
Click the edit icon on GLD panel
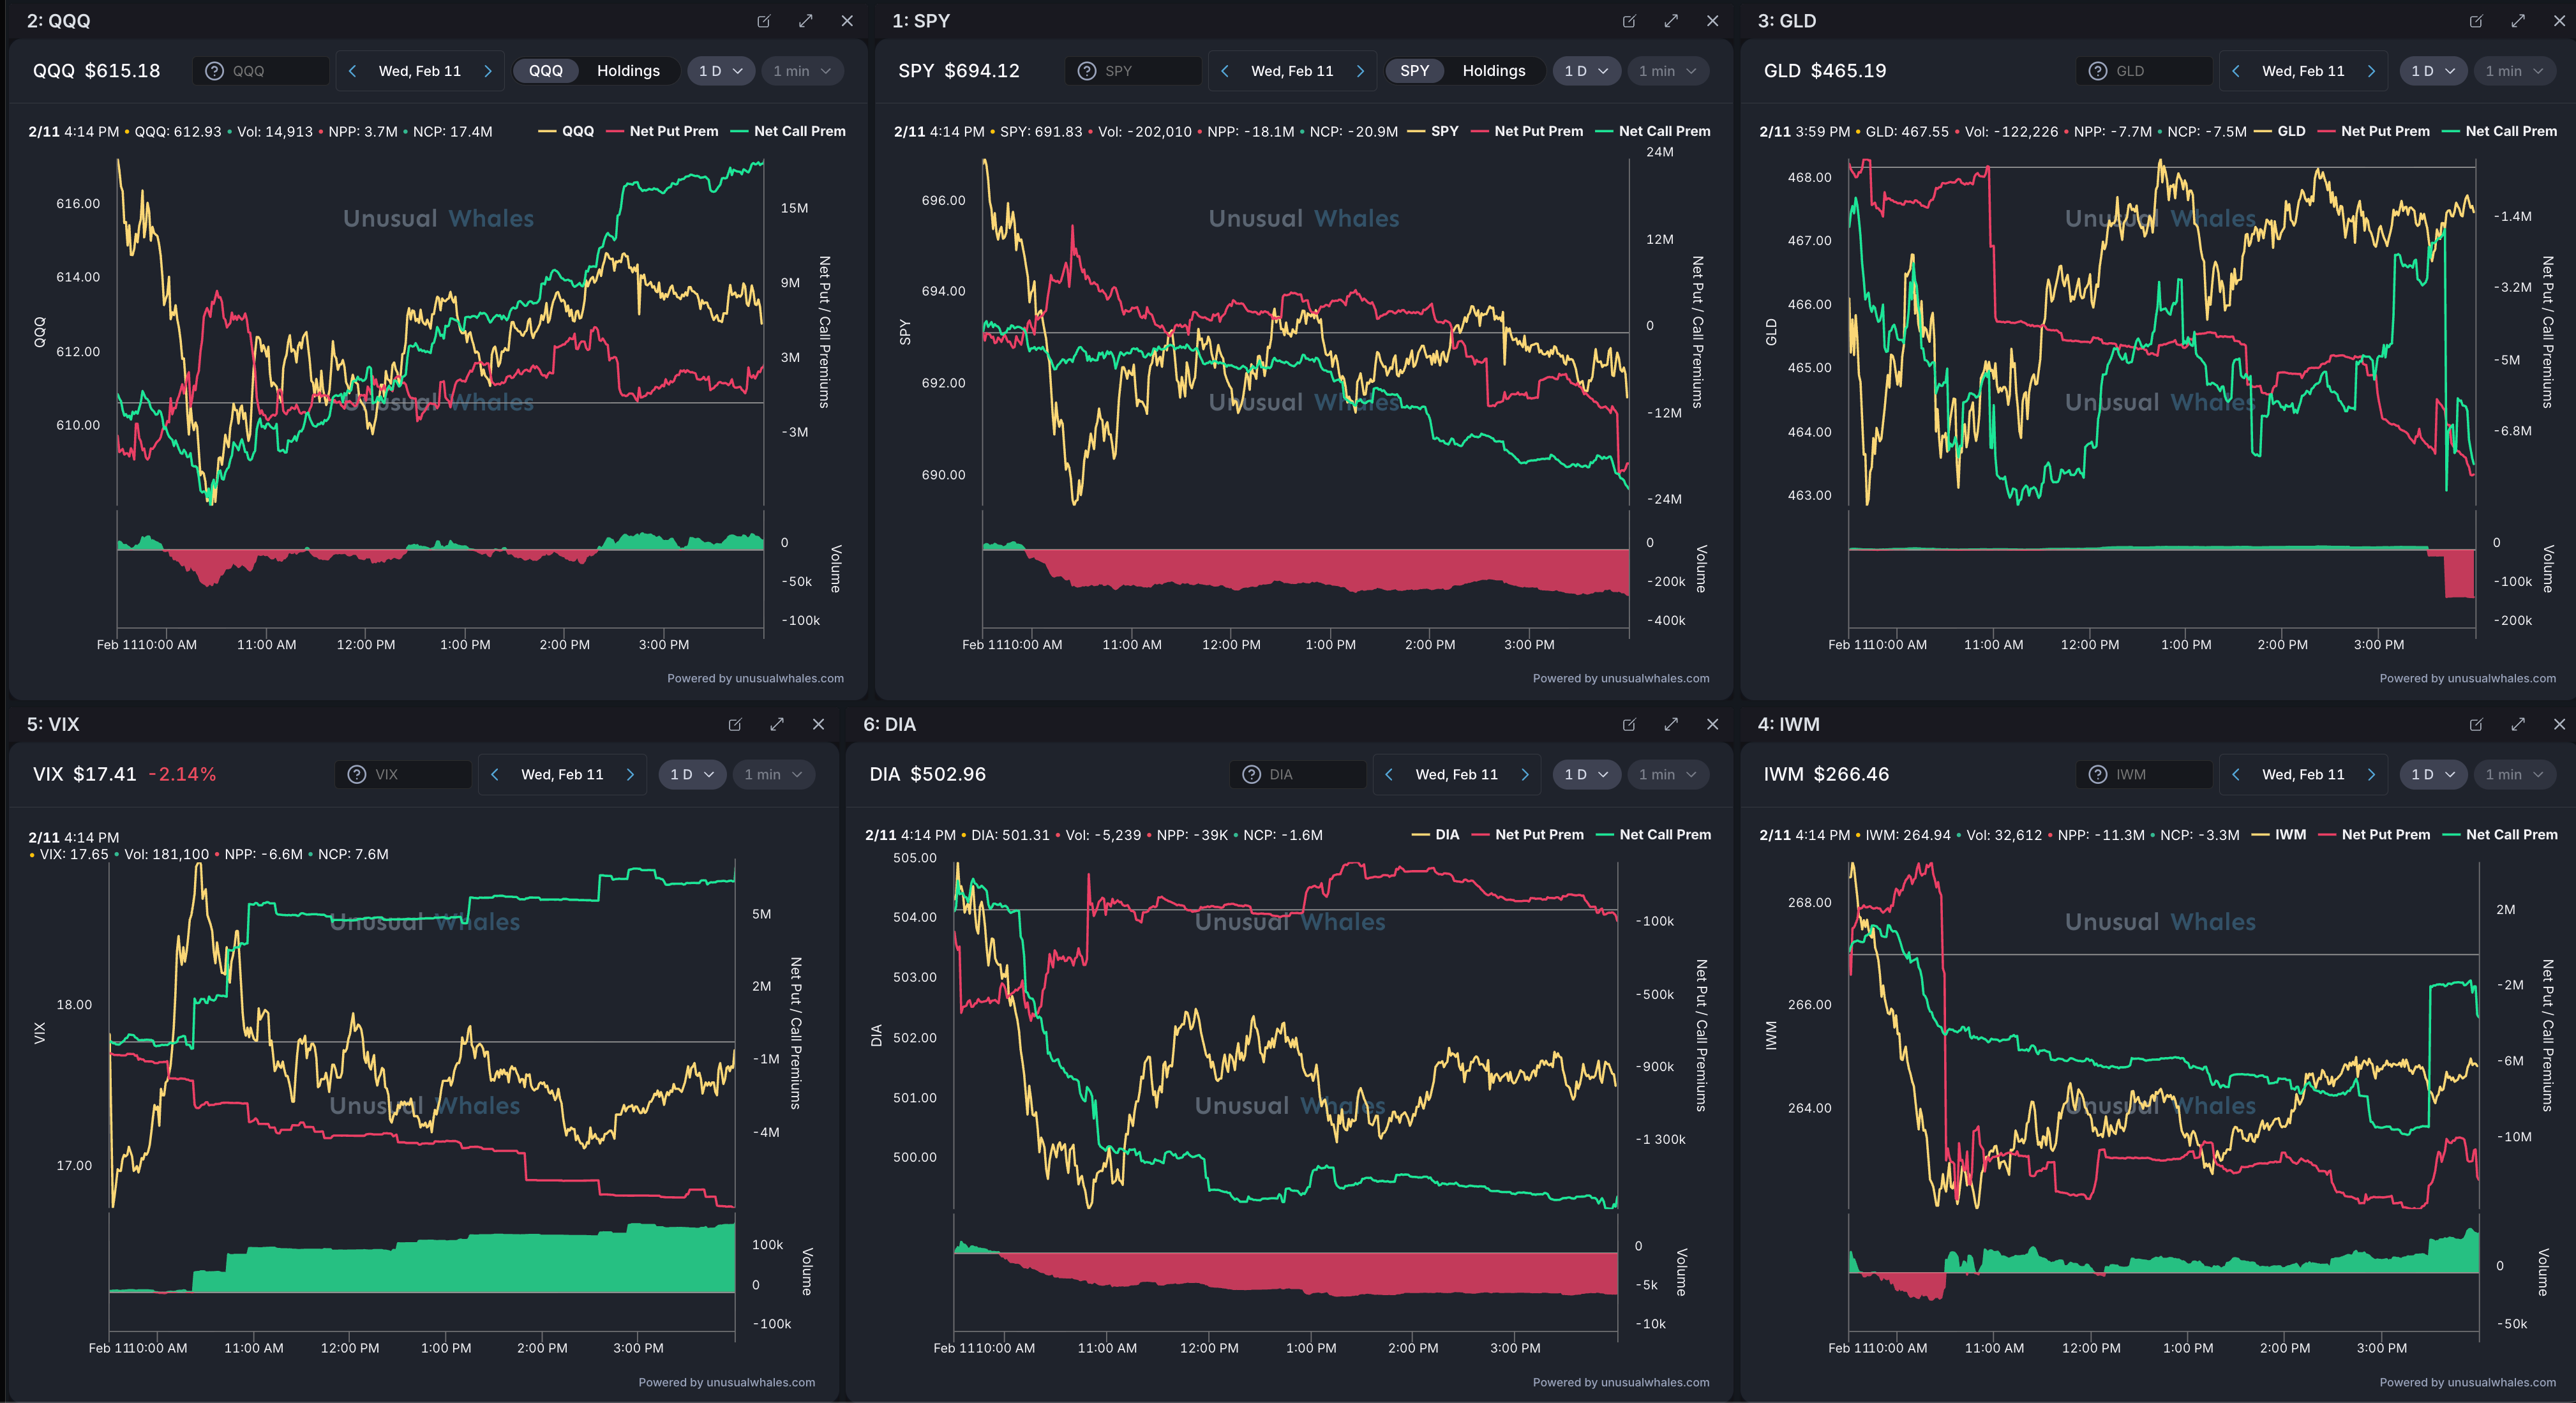click(2476, 21)
